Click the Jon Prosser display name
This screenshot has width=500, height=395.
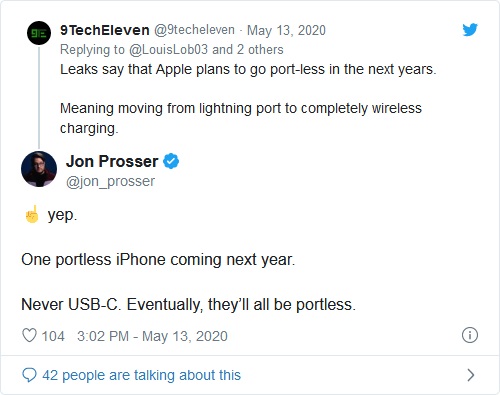click(112, 161)
